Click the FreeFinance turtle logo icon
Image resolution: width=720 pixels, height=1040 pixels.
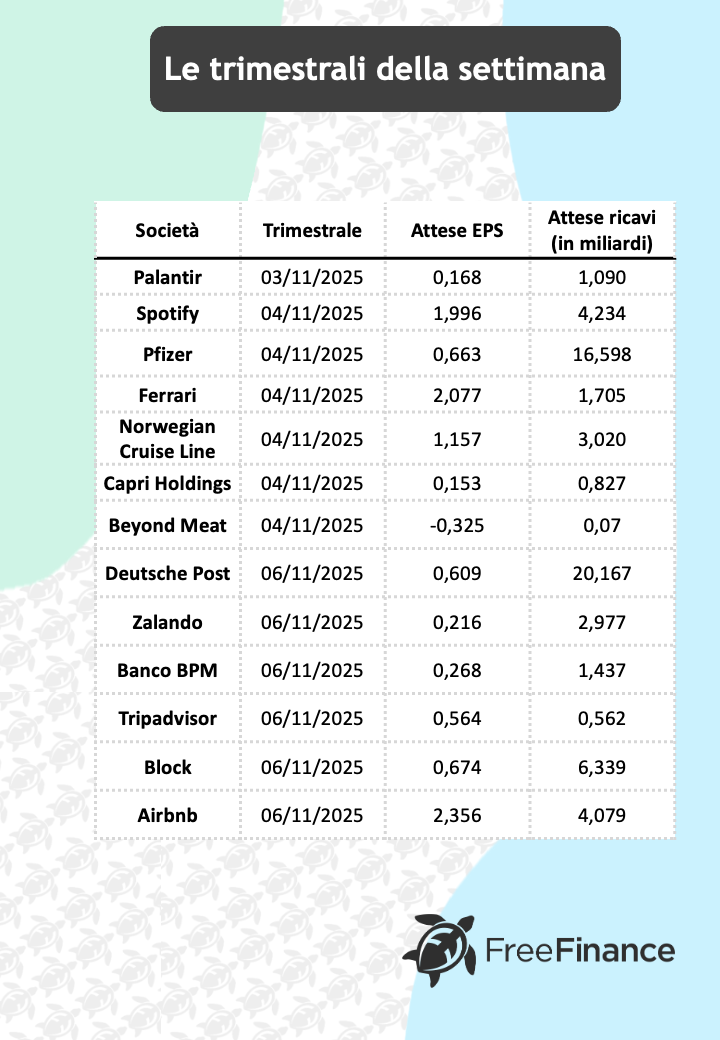coord(443,946)
